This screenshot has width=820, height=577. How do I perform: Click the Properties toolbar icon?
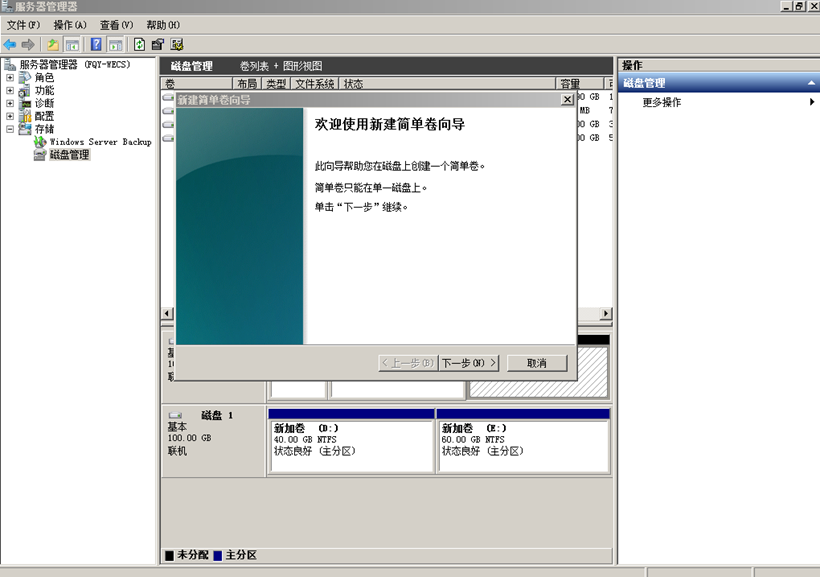(x=158, y=44)
